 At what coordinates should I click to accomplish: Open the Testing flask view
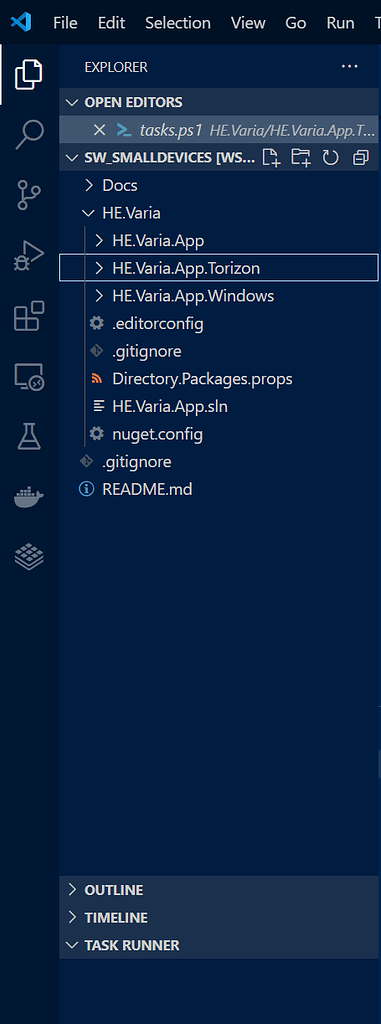[29, 436]
